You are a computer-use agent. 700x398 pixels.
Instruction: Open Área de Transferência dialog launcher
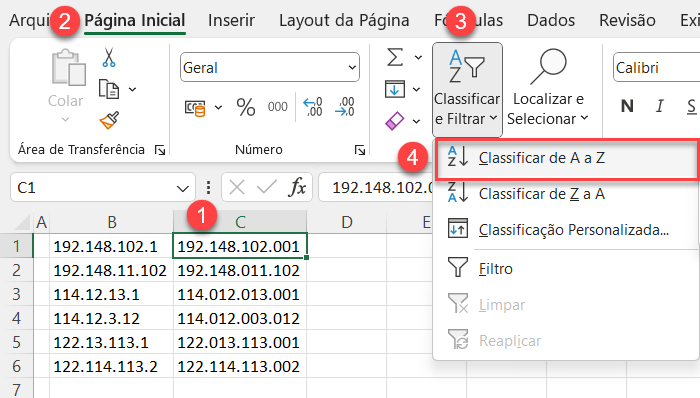160,150
